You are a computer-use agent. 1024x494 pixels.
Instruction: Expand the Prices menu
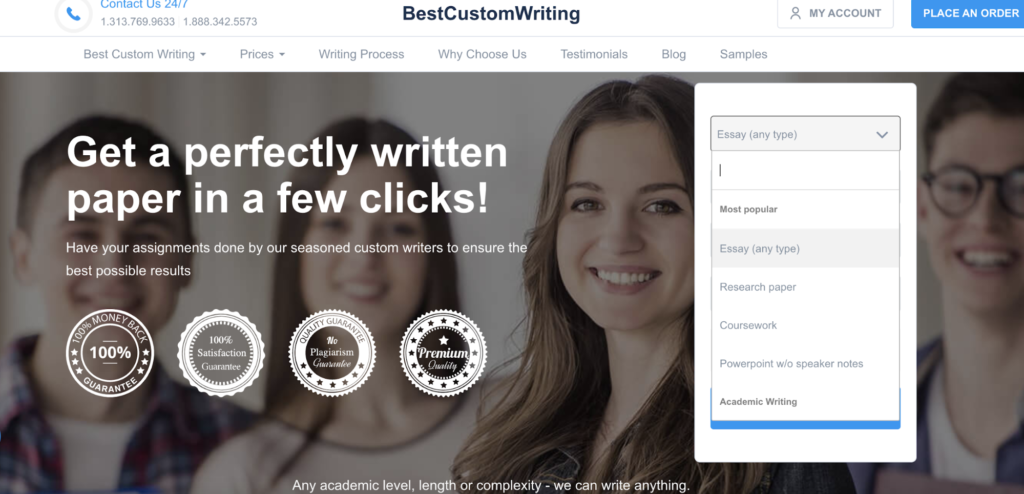click(263, 54)
